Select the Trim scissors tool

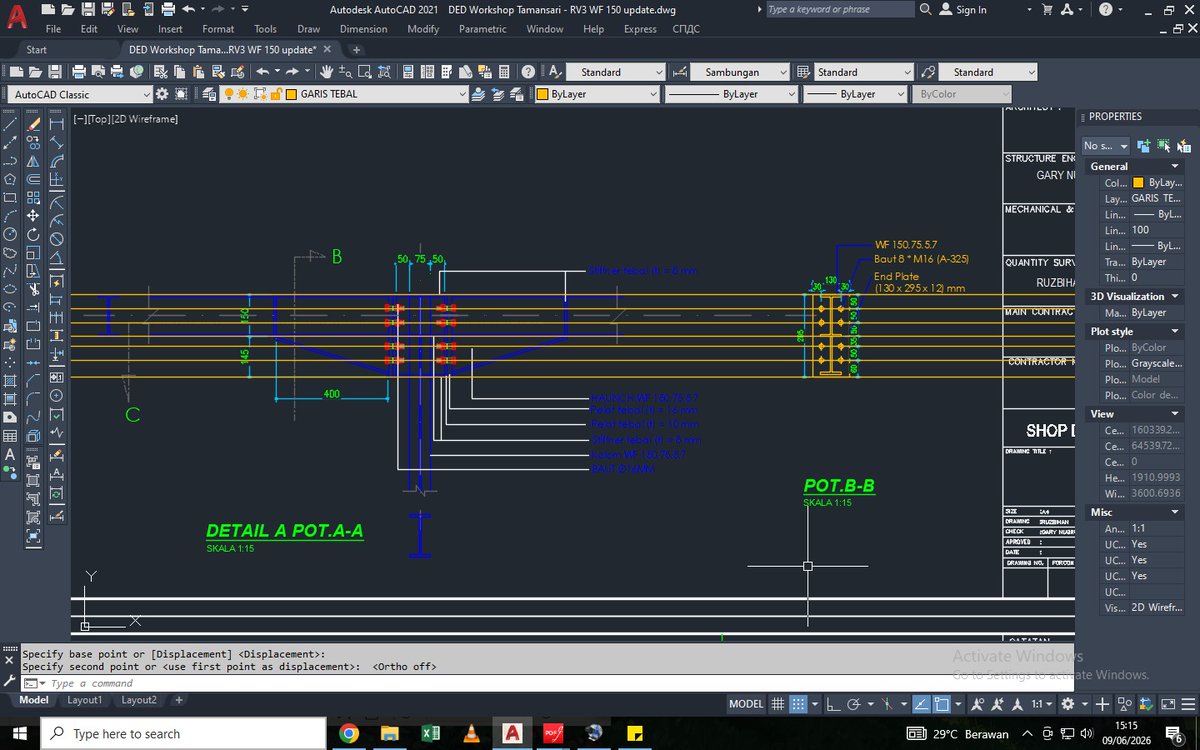pos(33,290)
